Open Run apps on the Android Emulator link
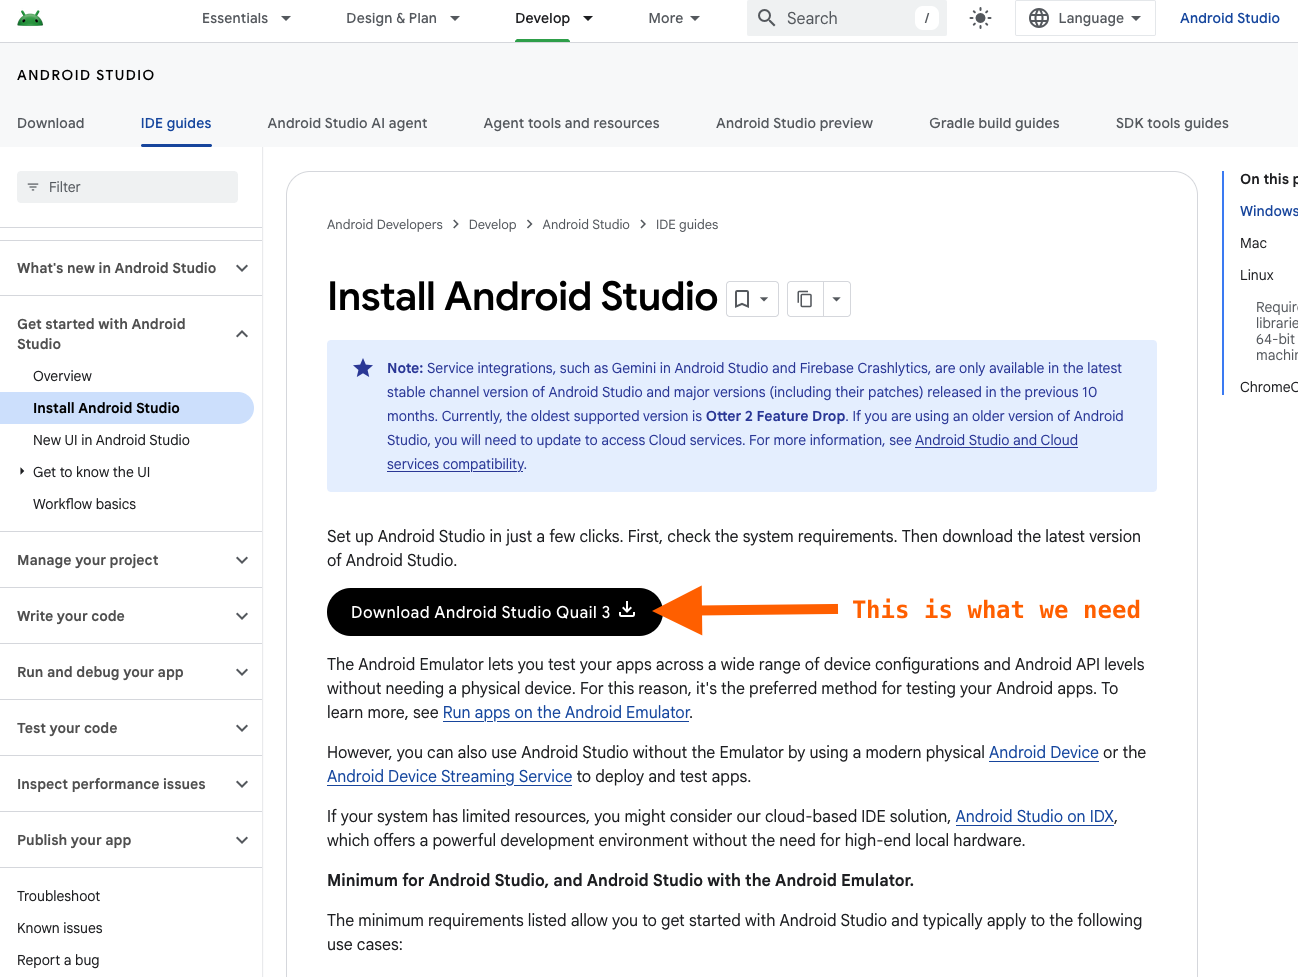 566,712
